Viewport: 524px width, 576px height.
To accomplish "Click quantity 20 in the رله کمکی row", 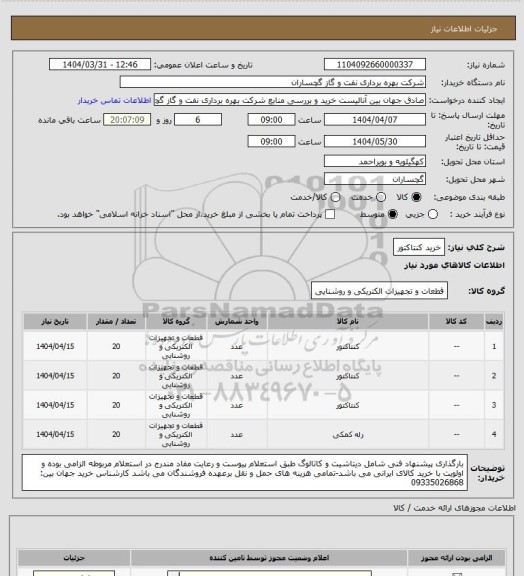I will pos(116,435).
